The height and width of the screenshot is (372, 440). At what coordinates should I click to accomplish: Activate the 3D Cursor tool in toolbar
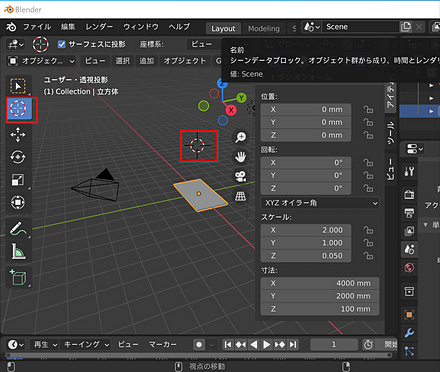pyautogui.click(x=19, y=109)
